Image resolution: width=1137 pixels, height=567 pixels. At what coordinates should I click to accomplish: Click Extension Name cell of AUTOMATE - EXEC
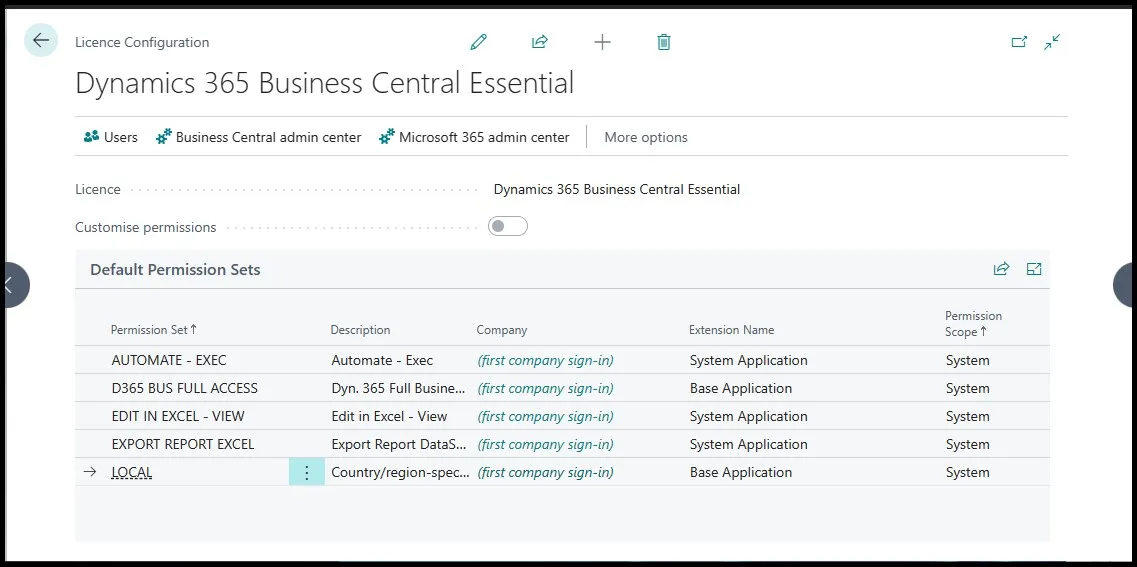[748, 360]
